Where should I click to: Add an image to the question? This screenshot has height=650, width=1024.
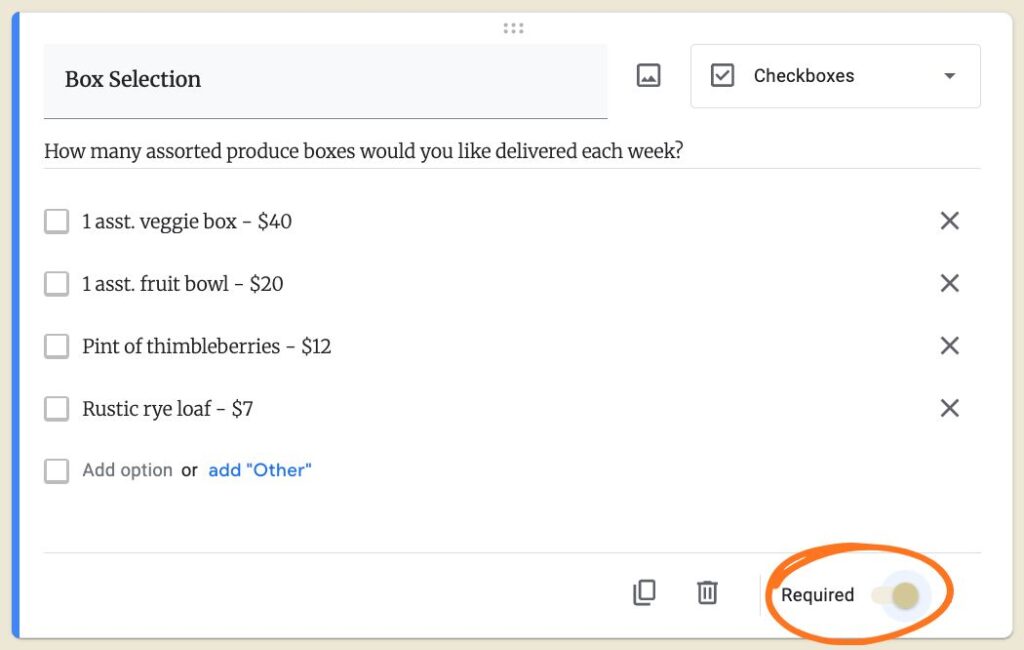tap(649, 76)
